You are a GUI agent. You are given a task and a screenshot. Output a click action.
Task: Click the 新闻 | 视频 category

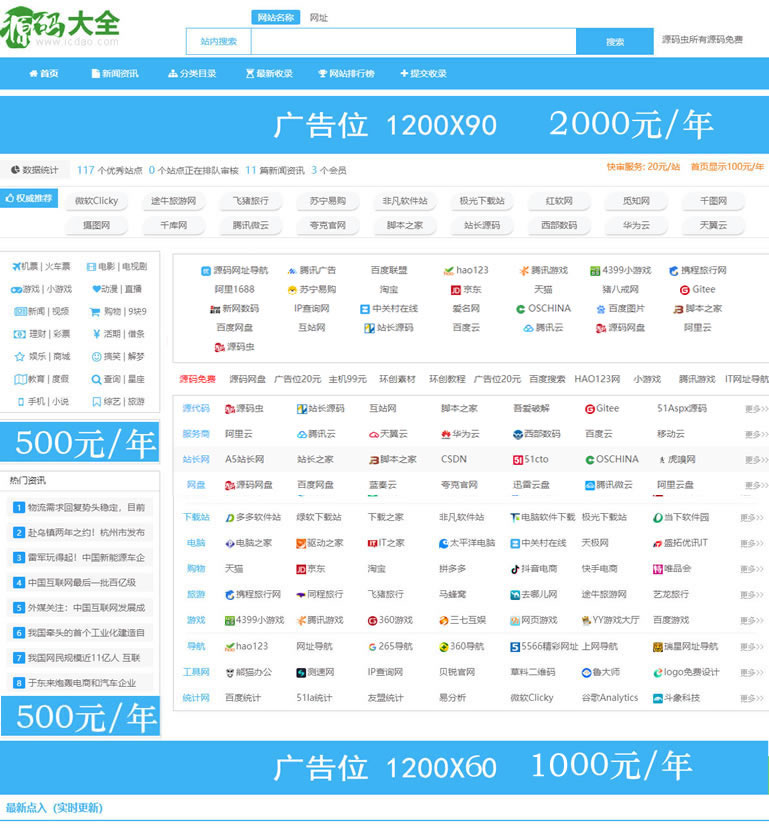coord(41,311)
